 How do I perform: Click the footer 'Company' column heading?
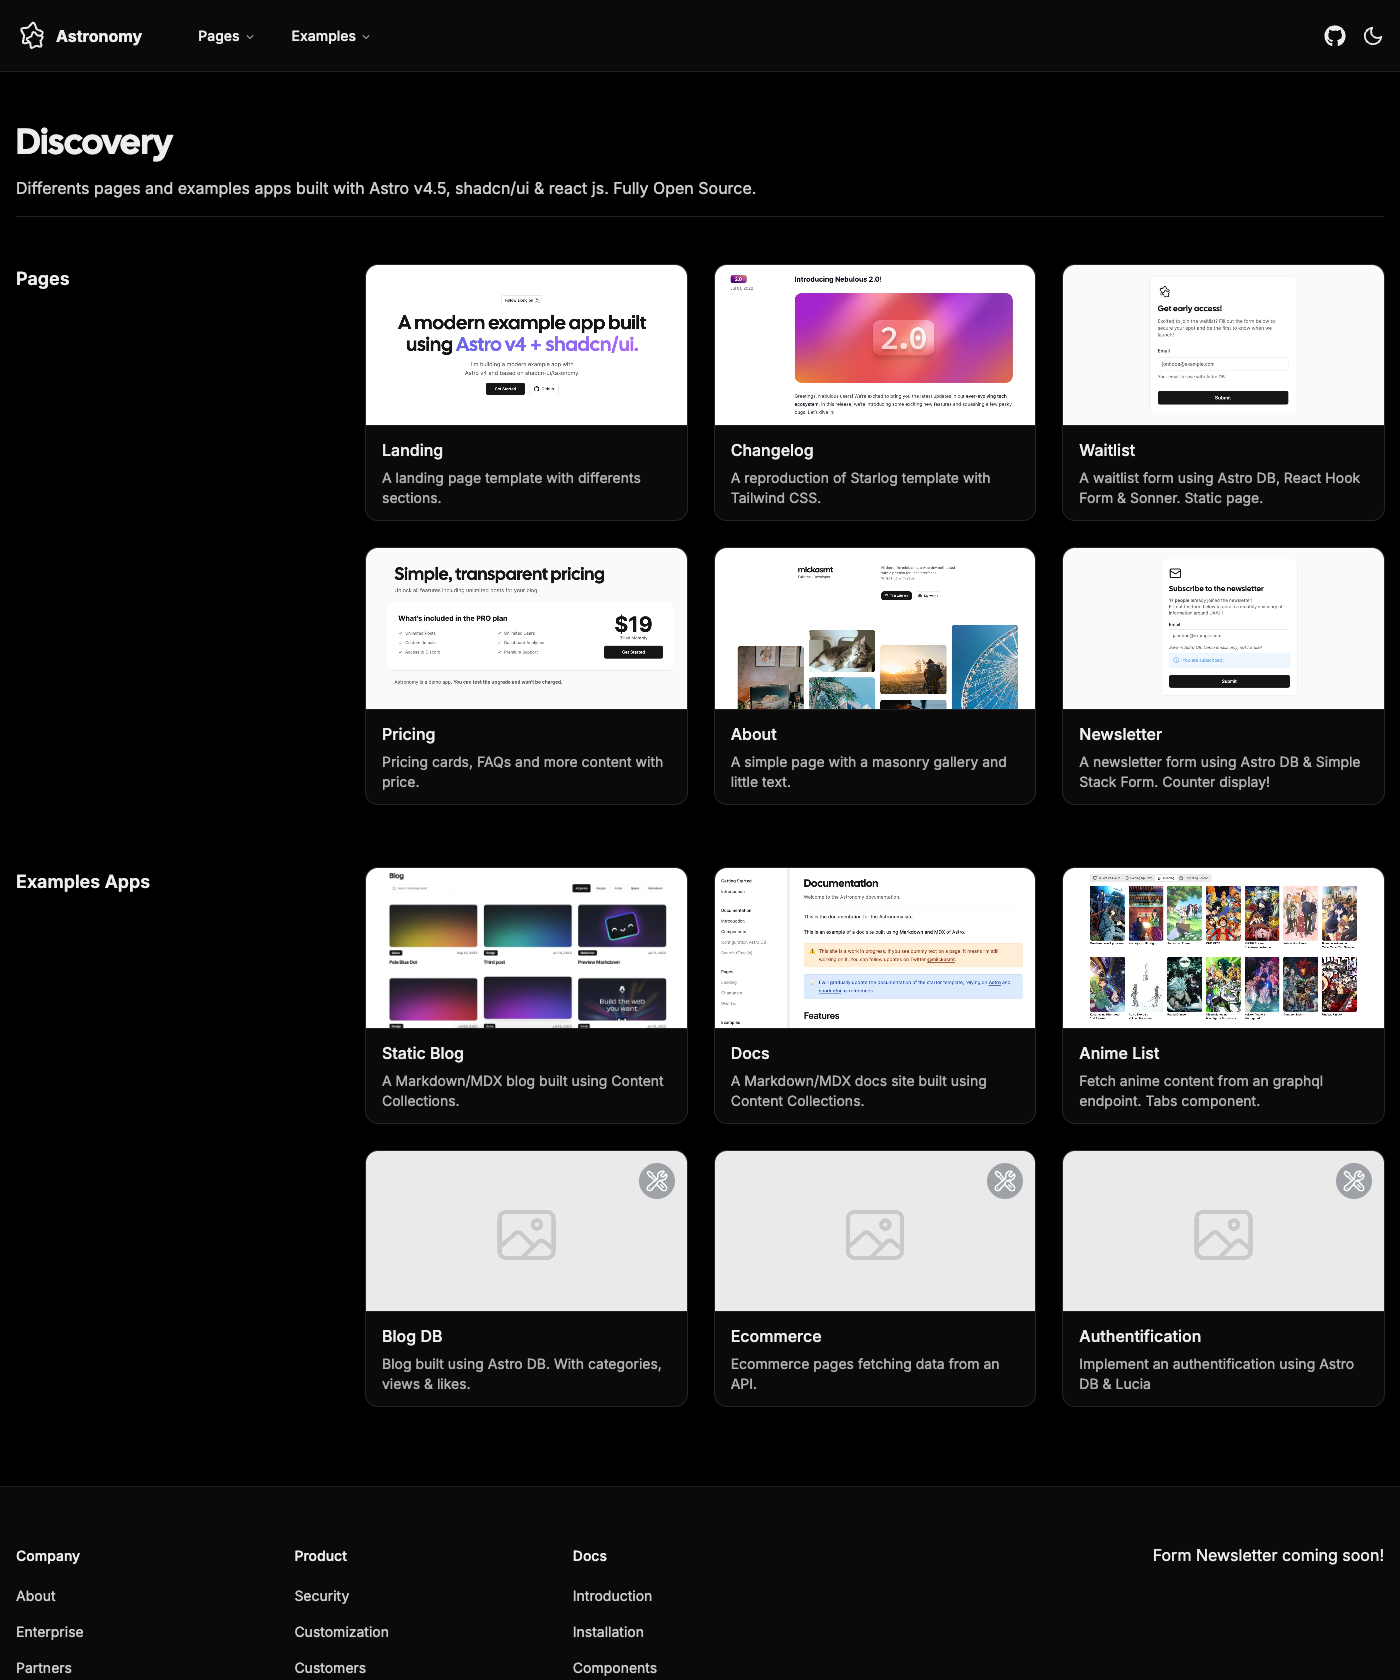[48, 1556]
